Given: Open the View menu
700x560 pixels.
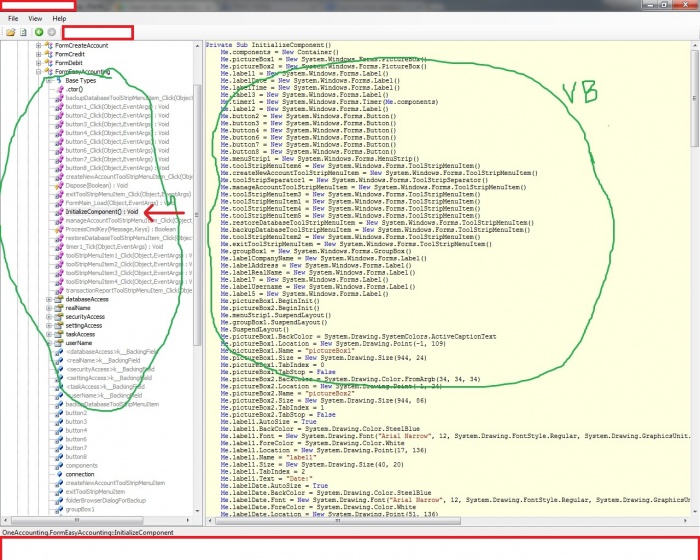Looking at the screenshot, I should tap(35, 18).
